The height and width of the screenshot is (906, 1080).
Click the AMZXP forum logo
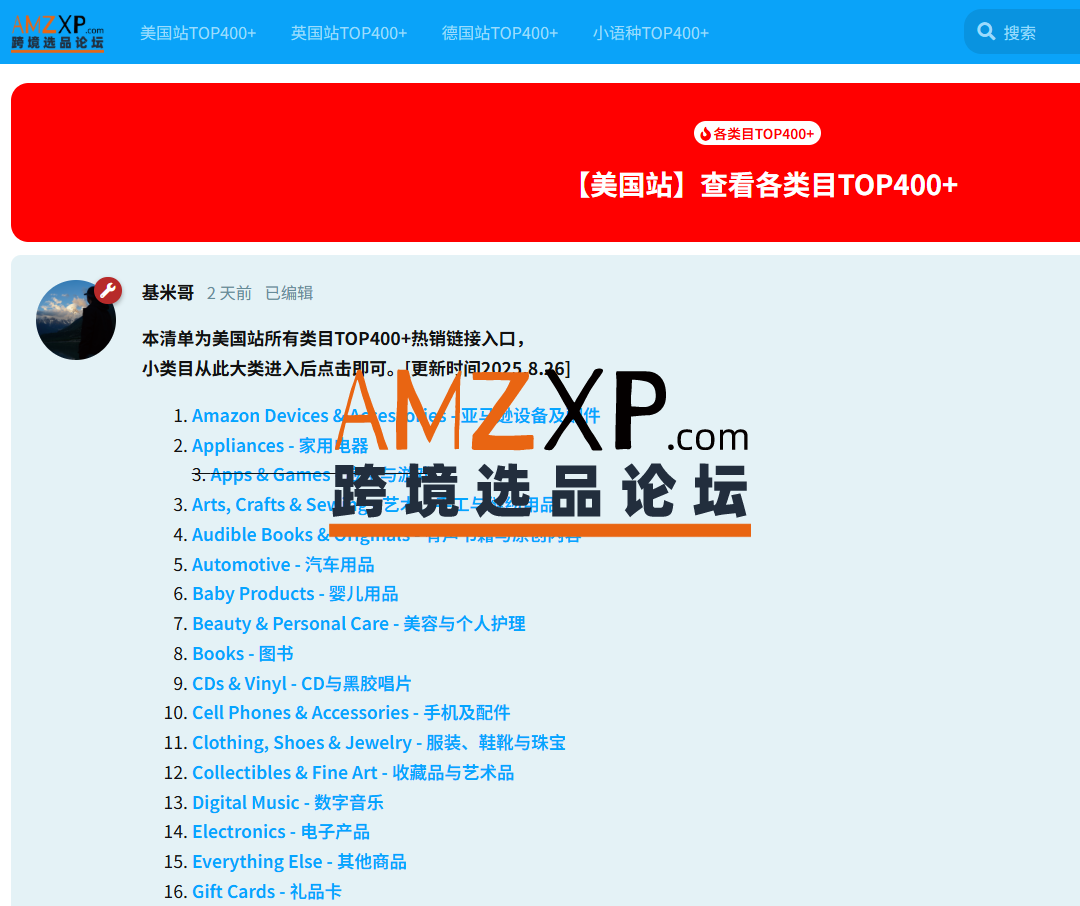point(57,32)
